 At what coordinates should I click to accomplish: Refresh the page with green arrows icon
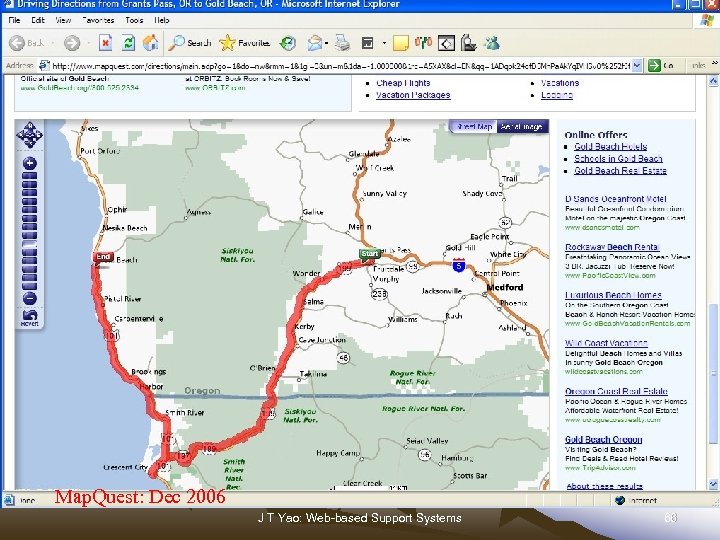tap(128, 43)
